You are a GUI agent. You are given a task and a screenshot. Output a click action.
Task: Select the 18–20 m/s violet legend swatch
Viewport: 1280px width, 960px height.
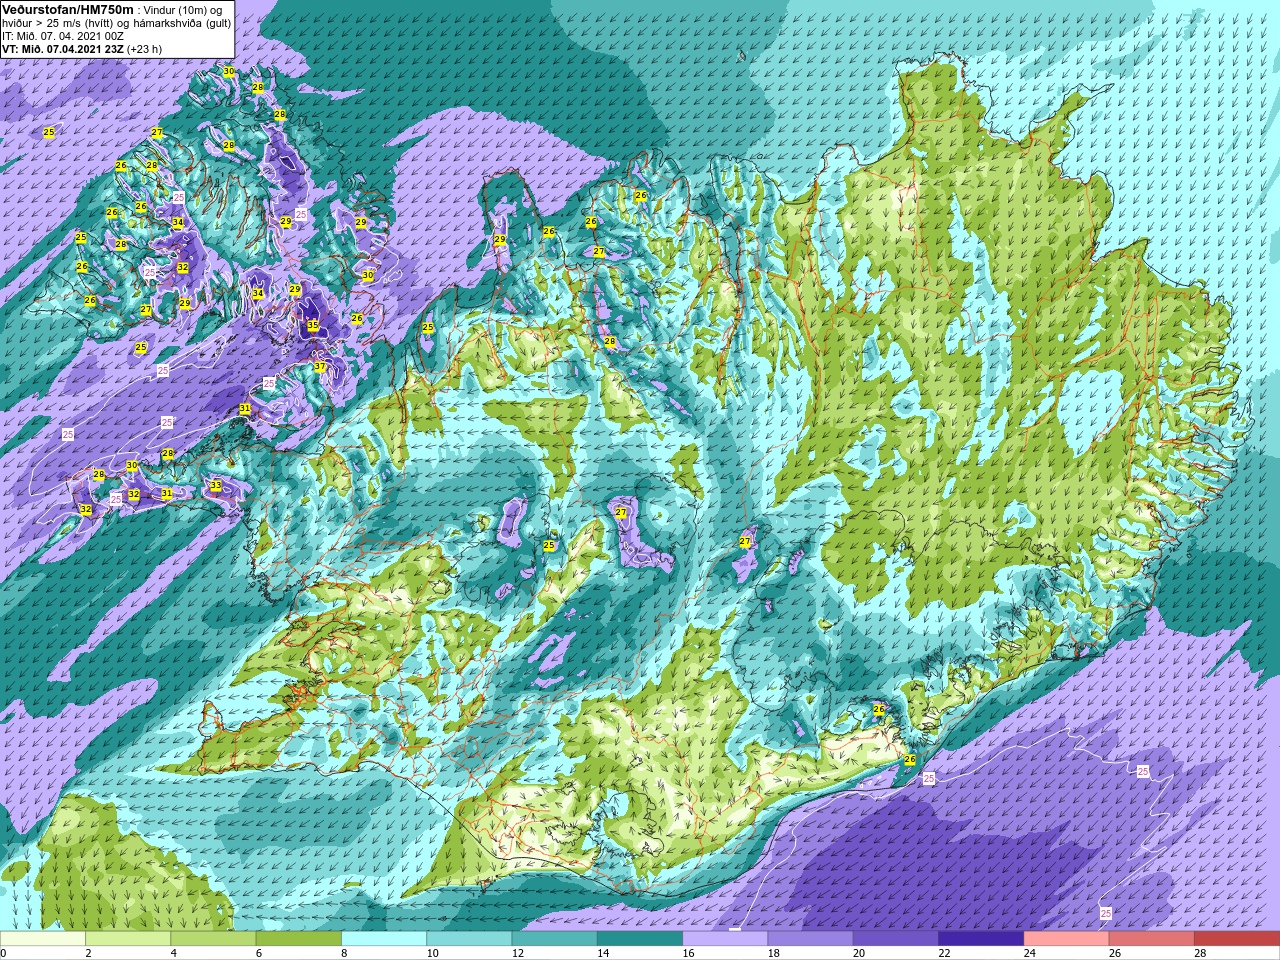pos(810,939)
